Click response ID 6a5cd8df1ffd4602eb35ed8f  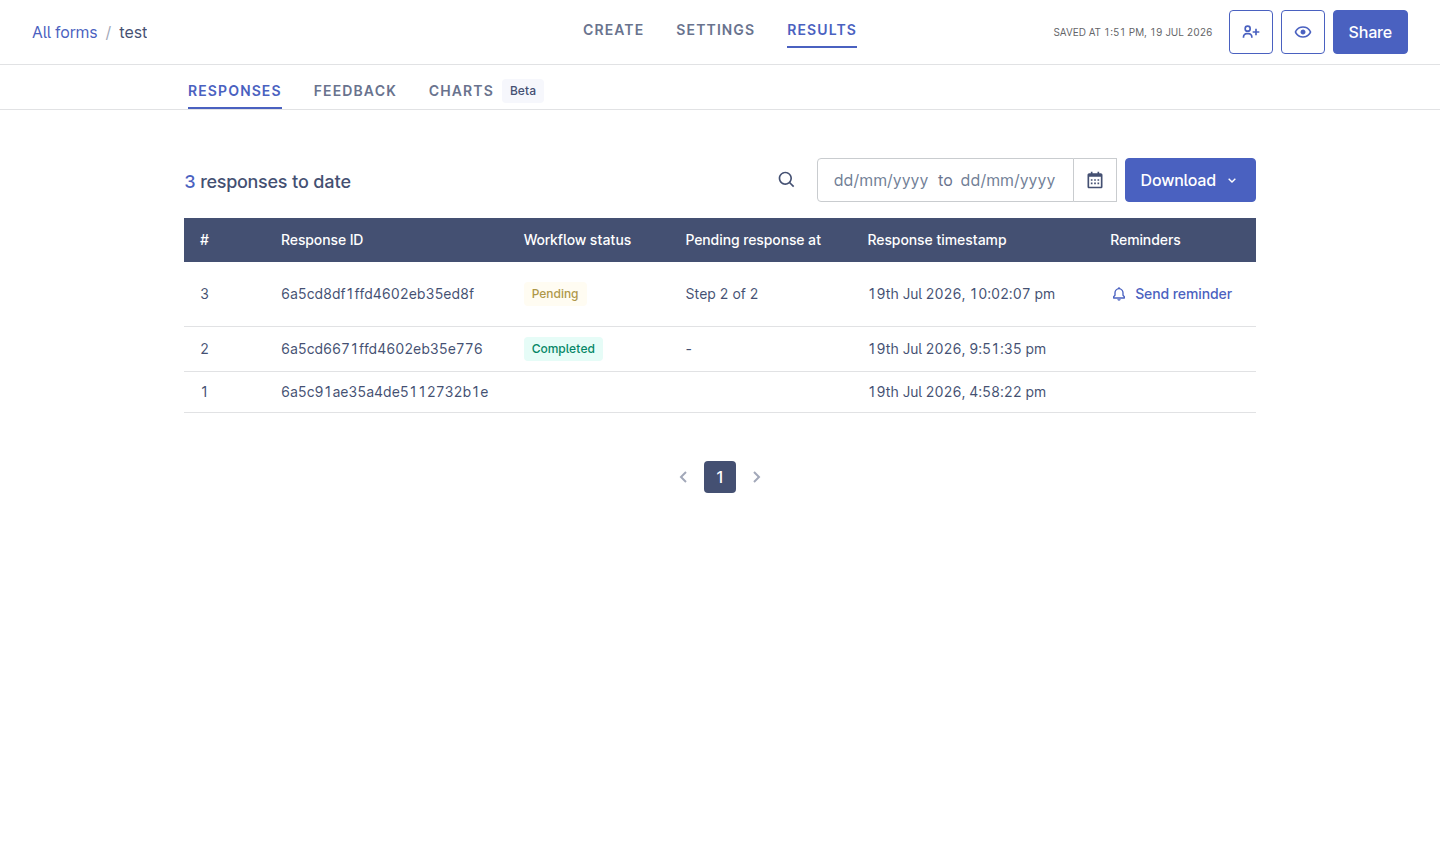[378, 294]
